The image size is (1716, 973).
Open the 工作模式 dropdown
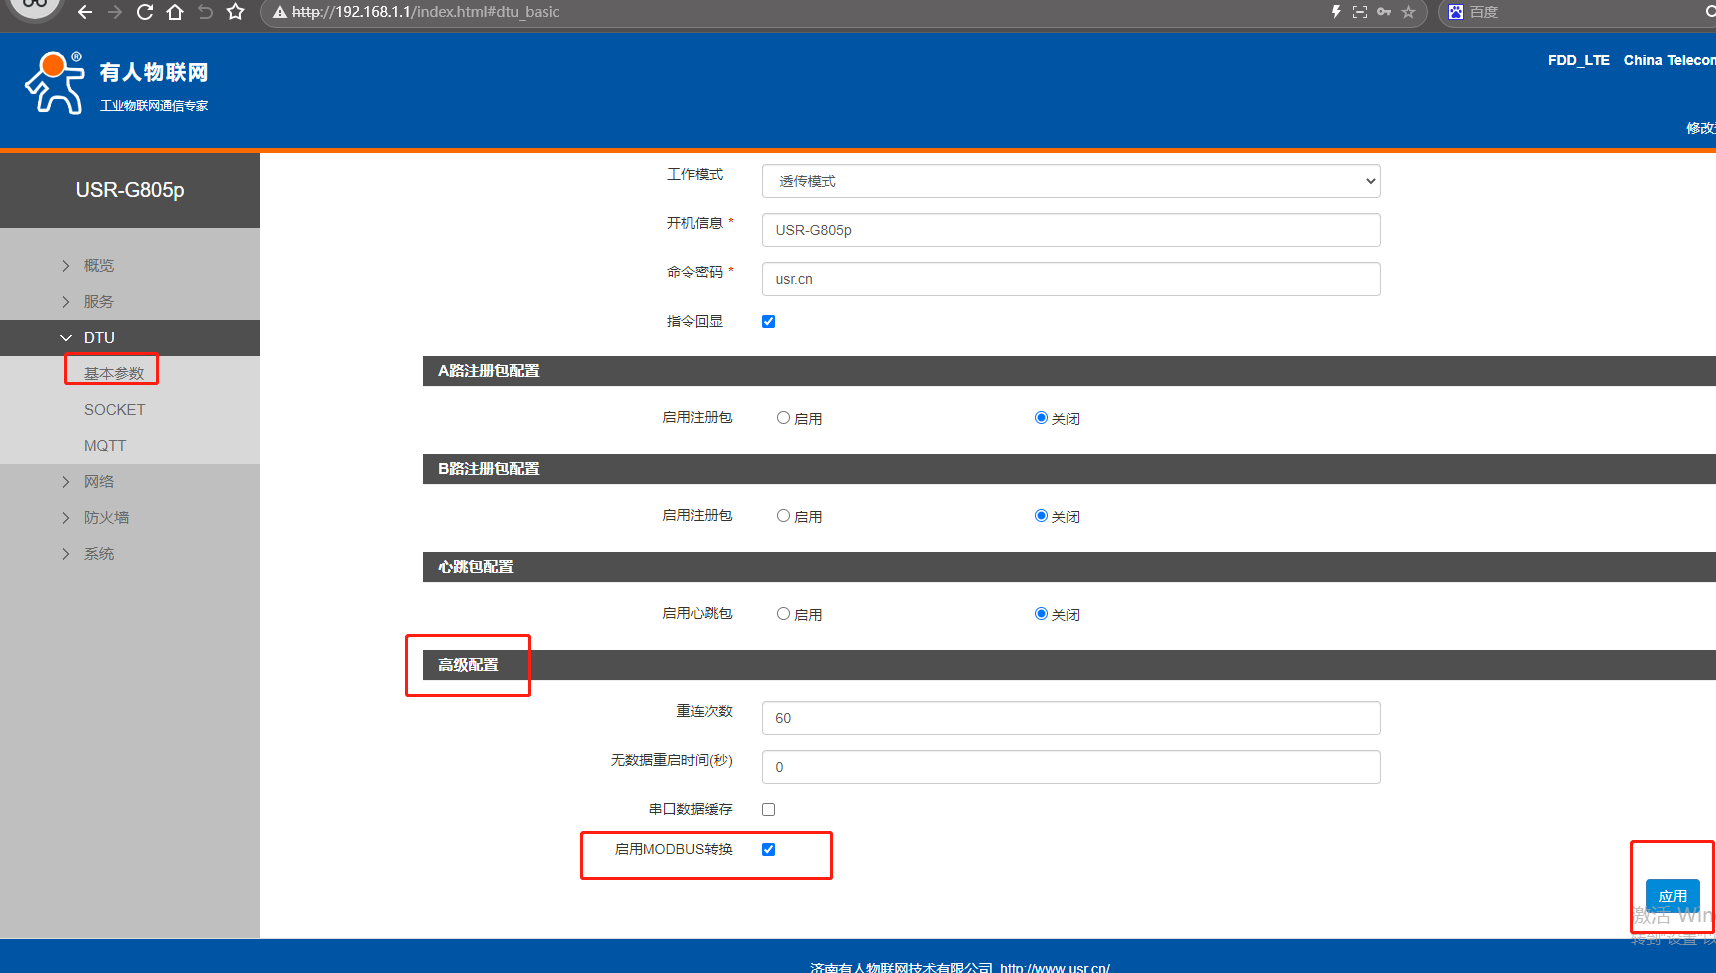(1070, 181)
